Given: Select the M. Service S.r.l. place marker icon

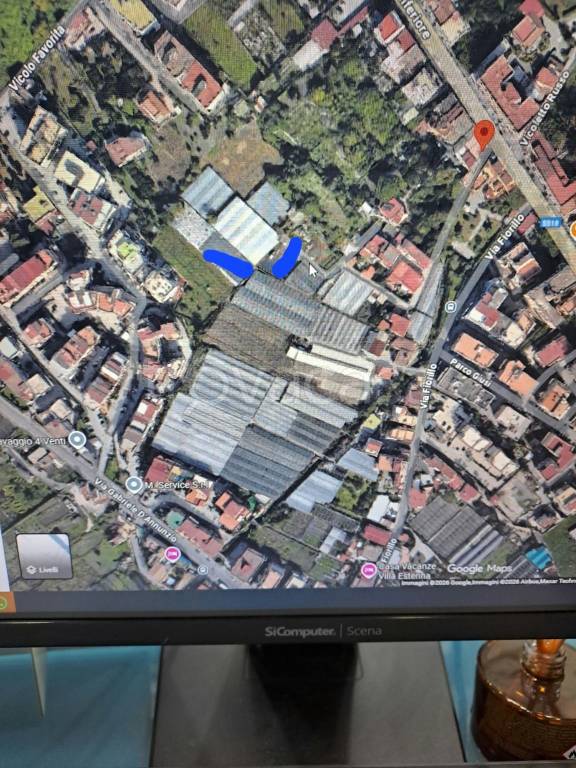Looking at the screenshot, I should pos(134,485).
